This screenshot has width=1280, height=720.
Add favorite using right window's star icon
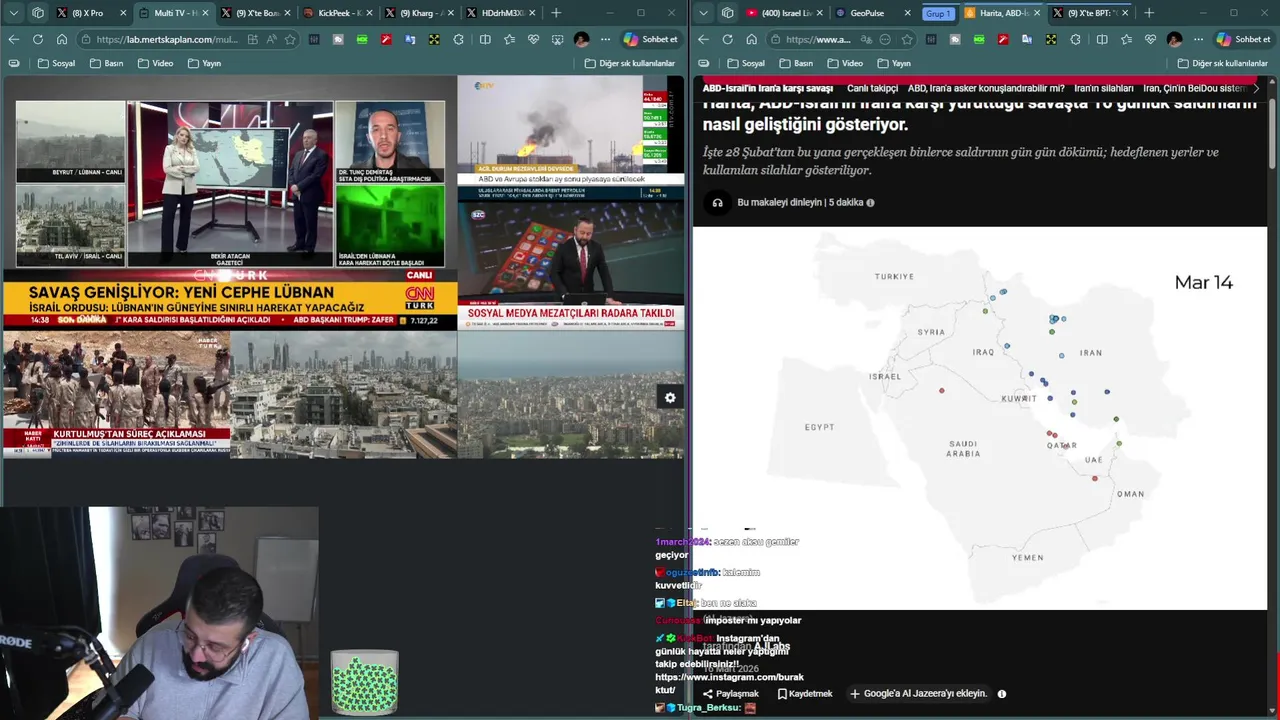click(x=907, y=39)
